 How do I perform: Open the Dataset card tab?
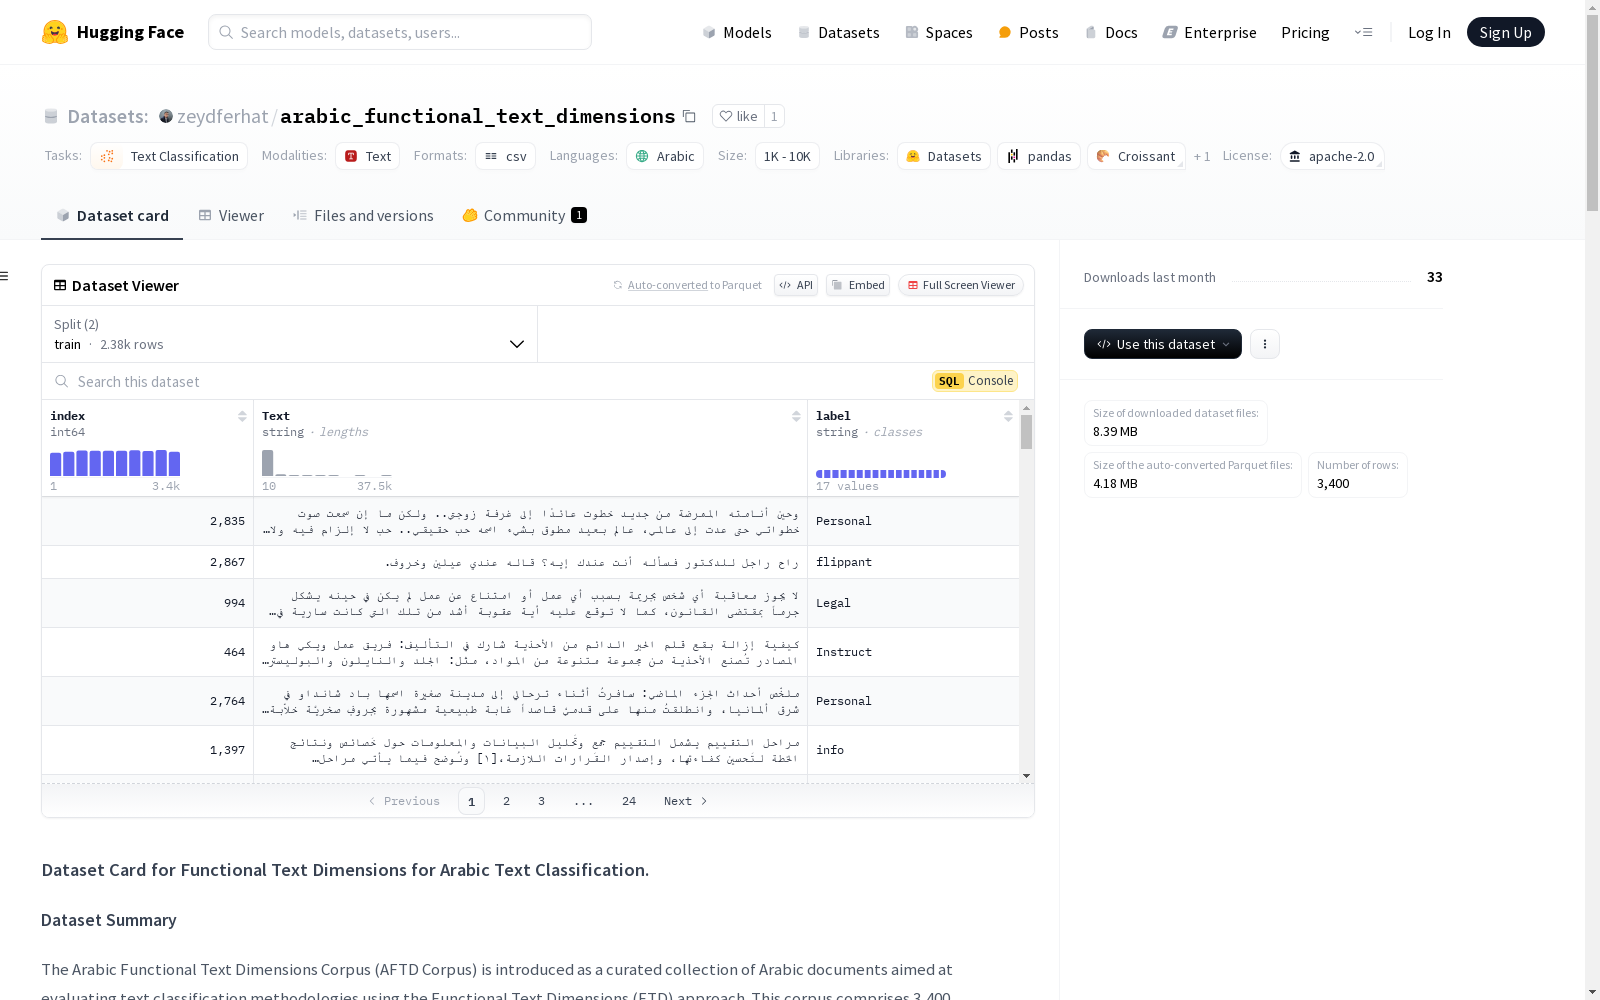[112, 215]
